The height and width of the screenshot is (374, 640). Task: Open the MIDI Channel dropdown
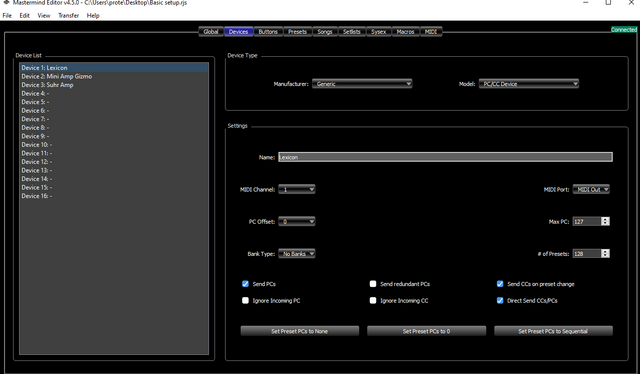pos(297,189)
